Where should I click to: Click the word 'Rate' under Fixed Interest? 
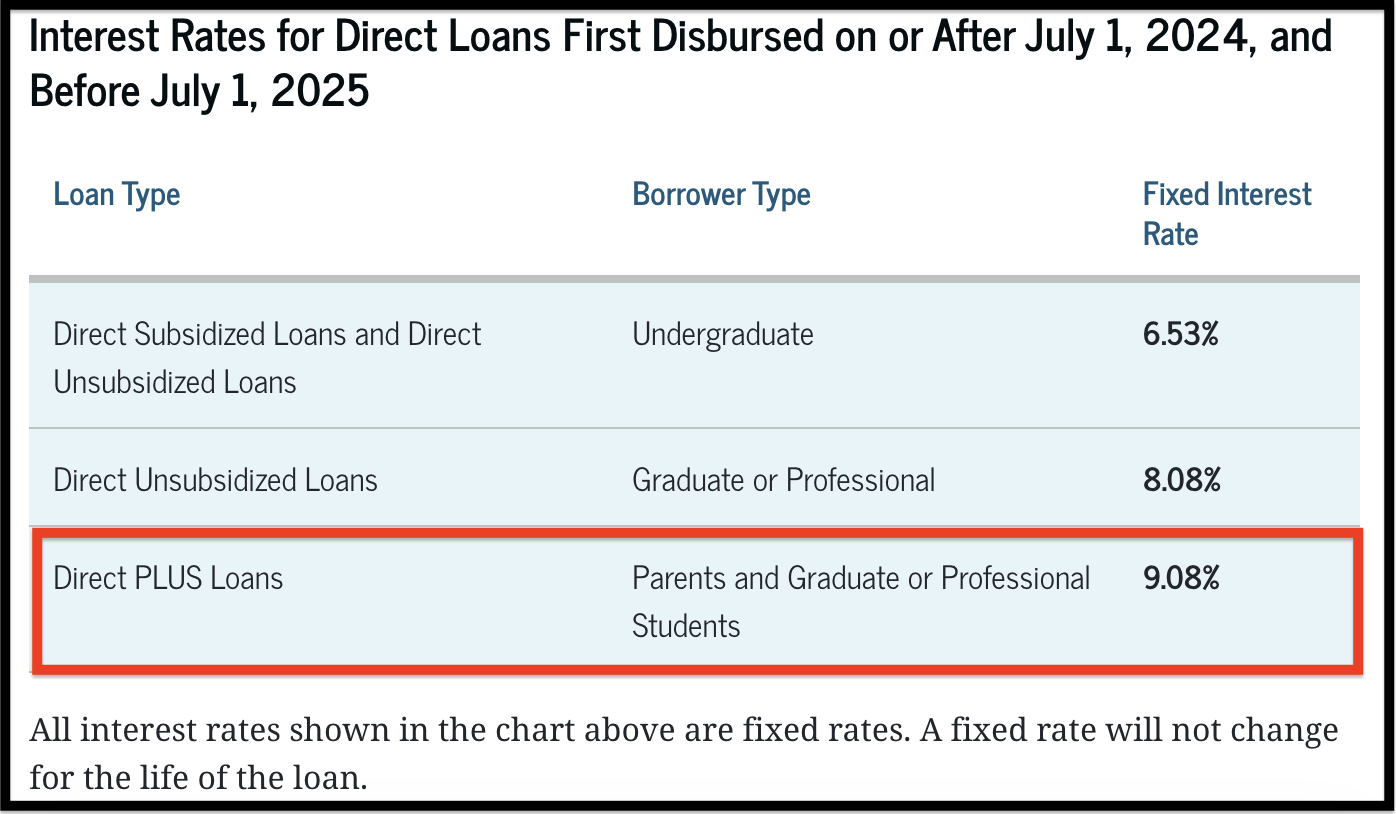click(1171, 234)
